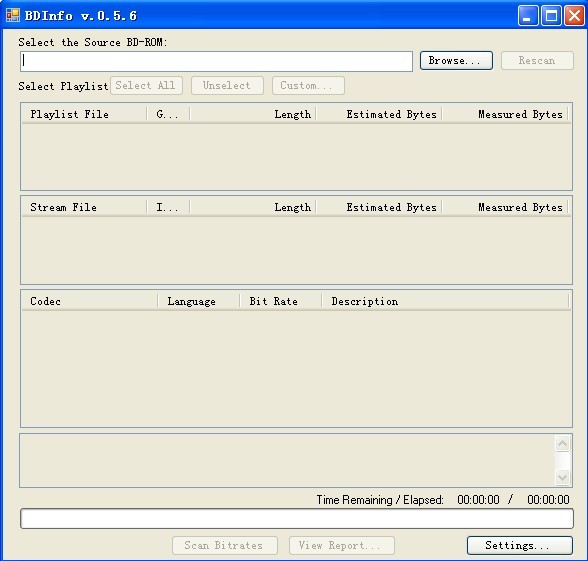Screen dimensions: 588x561
Task: Click the scan progress bar
Action: [297, 519]
